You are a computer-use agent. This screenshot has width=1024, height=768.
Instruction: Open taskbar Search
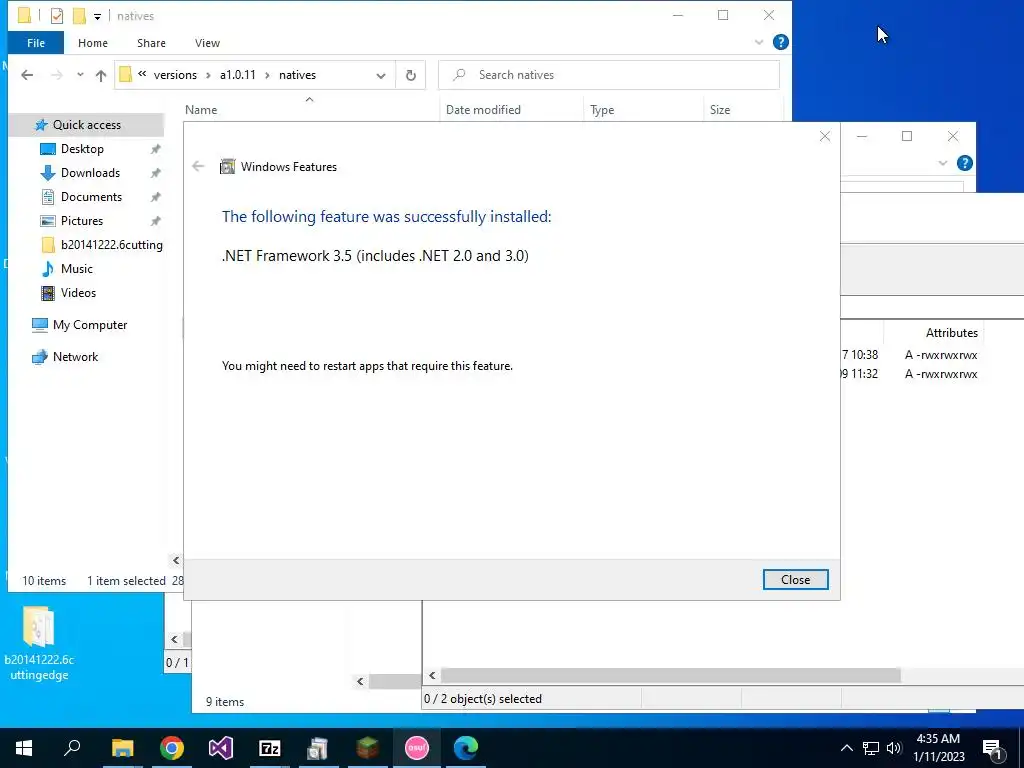(72, 748)
